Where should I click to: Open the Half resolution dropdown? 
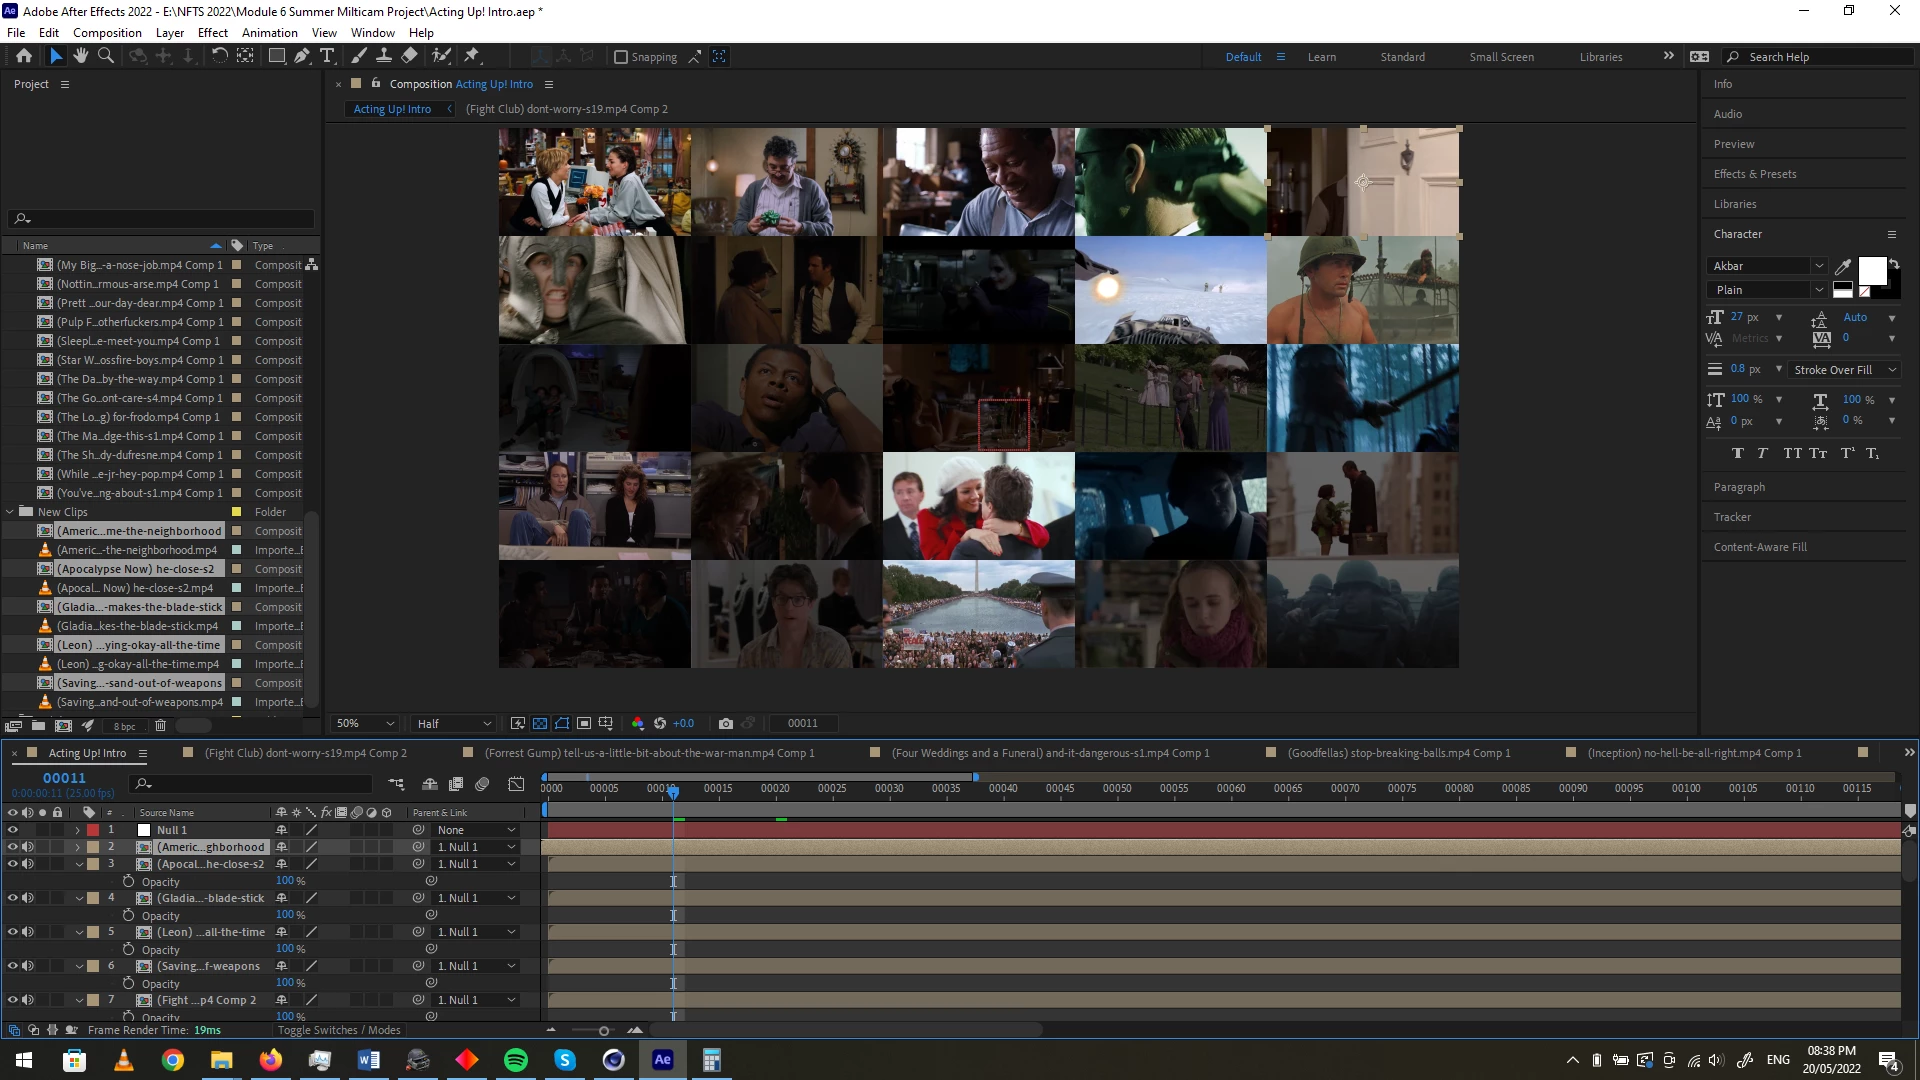[x=454, y=723]
